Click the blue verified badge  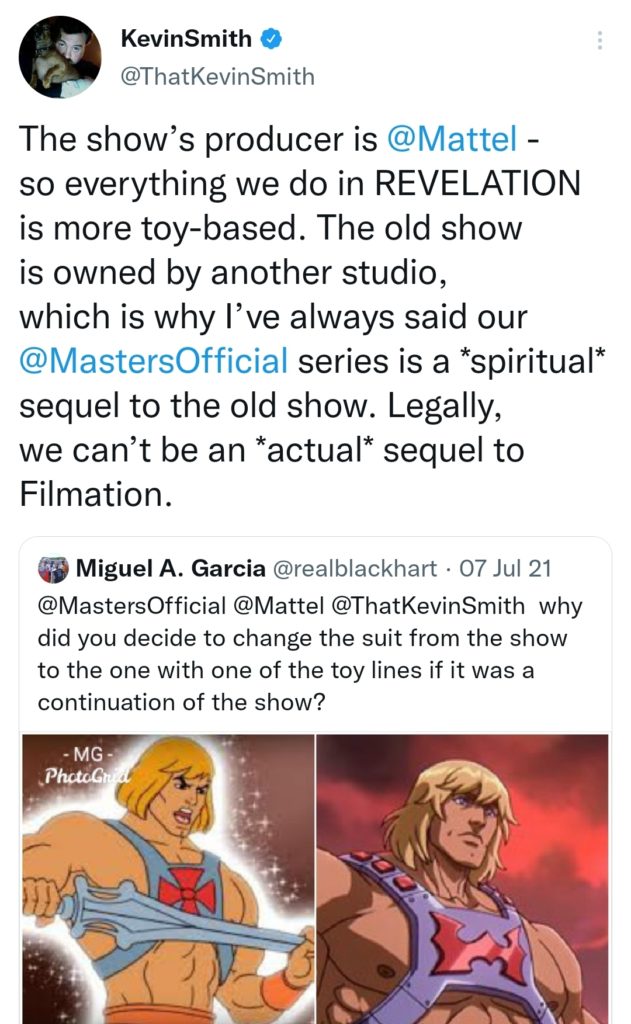[x=271, y=41]
